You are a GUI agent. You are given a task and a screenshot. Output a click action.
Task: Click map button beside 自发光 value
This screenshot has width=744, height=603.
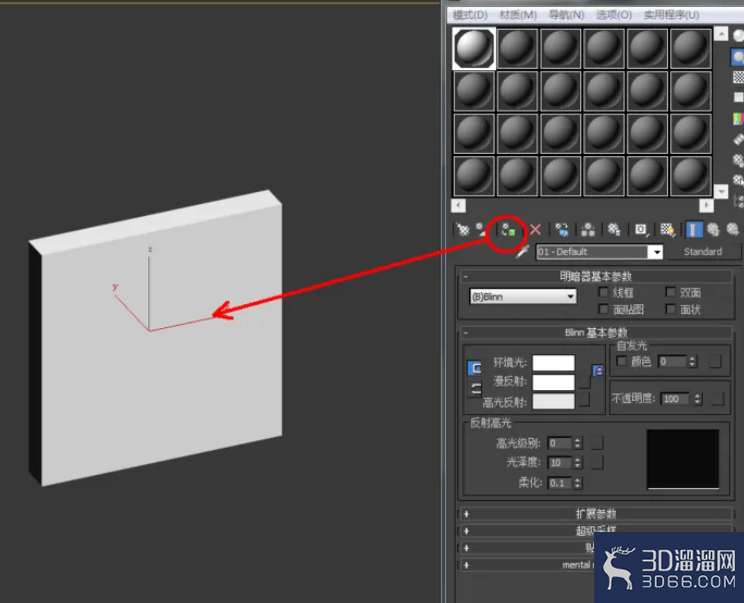(x=715, y=362)
